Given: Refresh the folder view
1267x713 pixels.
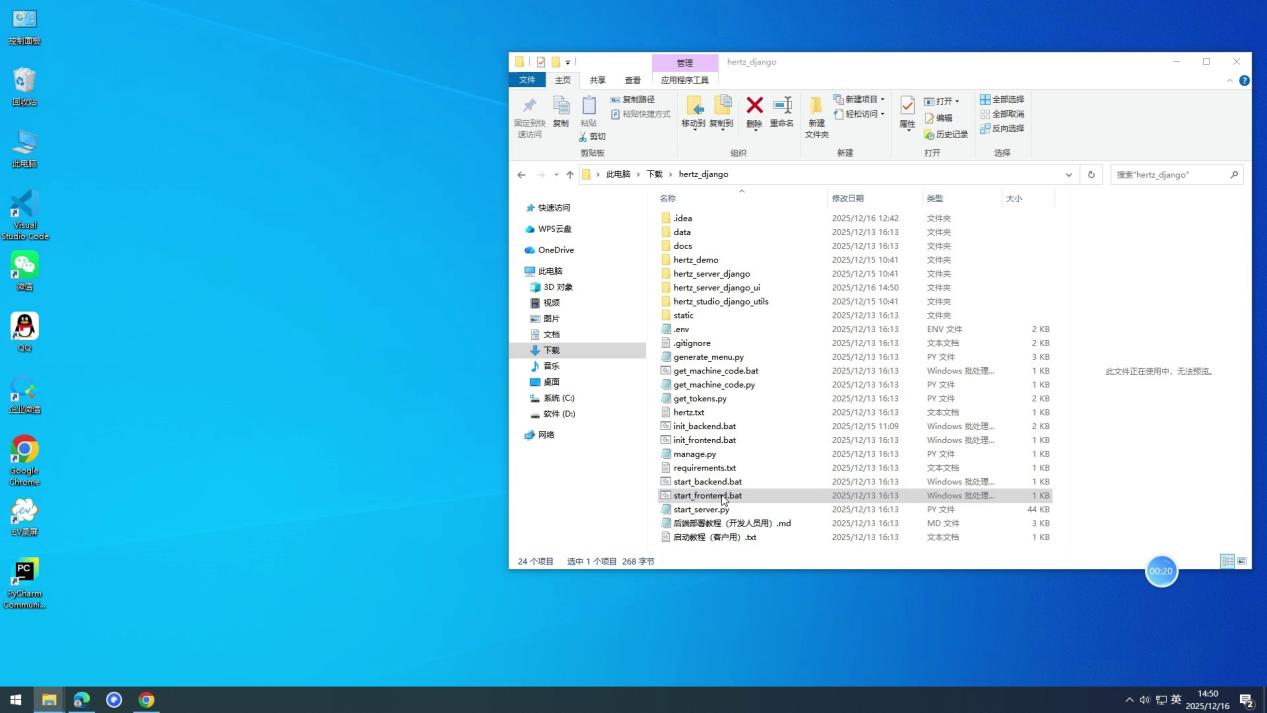Looking at the screenshot, I should [x=1090, y=174].
